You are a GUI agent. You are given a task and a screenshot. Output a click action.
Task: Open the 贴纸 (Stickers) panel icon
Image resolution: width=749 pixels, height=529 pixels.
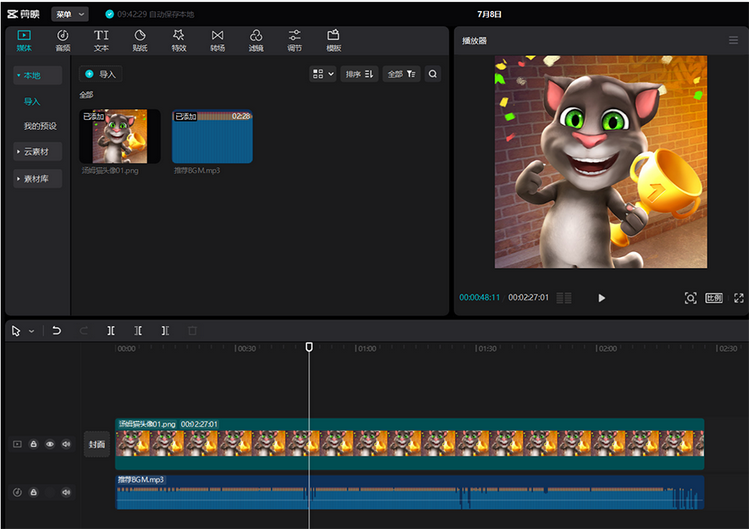pos(140,40)
